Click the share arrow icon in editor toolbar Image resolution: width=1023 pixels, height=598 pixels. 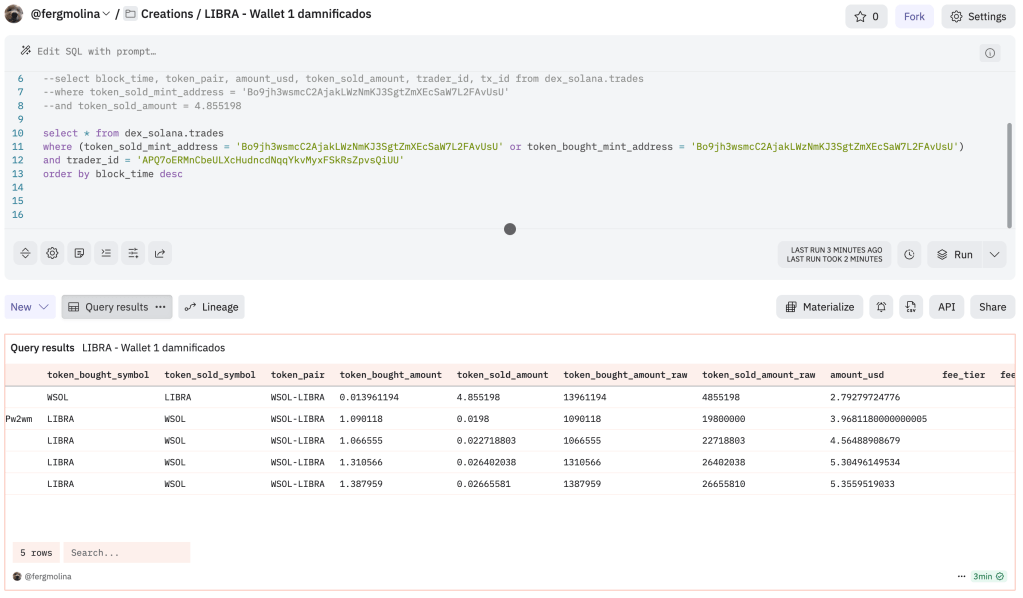(159, 254)
